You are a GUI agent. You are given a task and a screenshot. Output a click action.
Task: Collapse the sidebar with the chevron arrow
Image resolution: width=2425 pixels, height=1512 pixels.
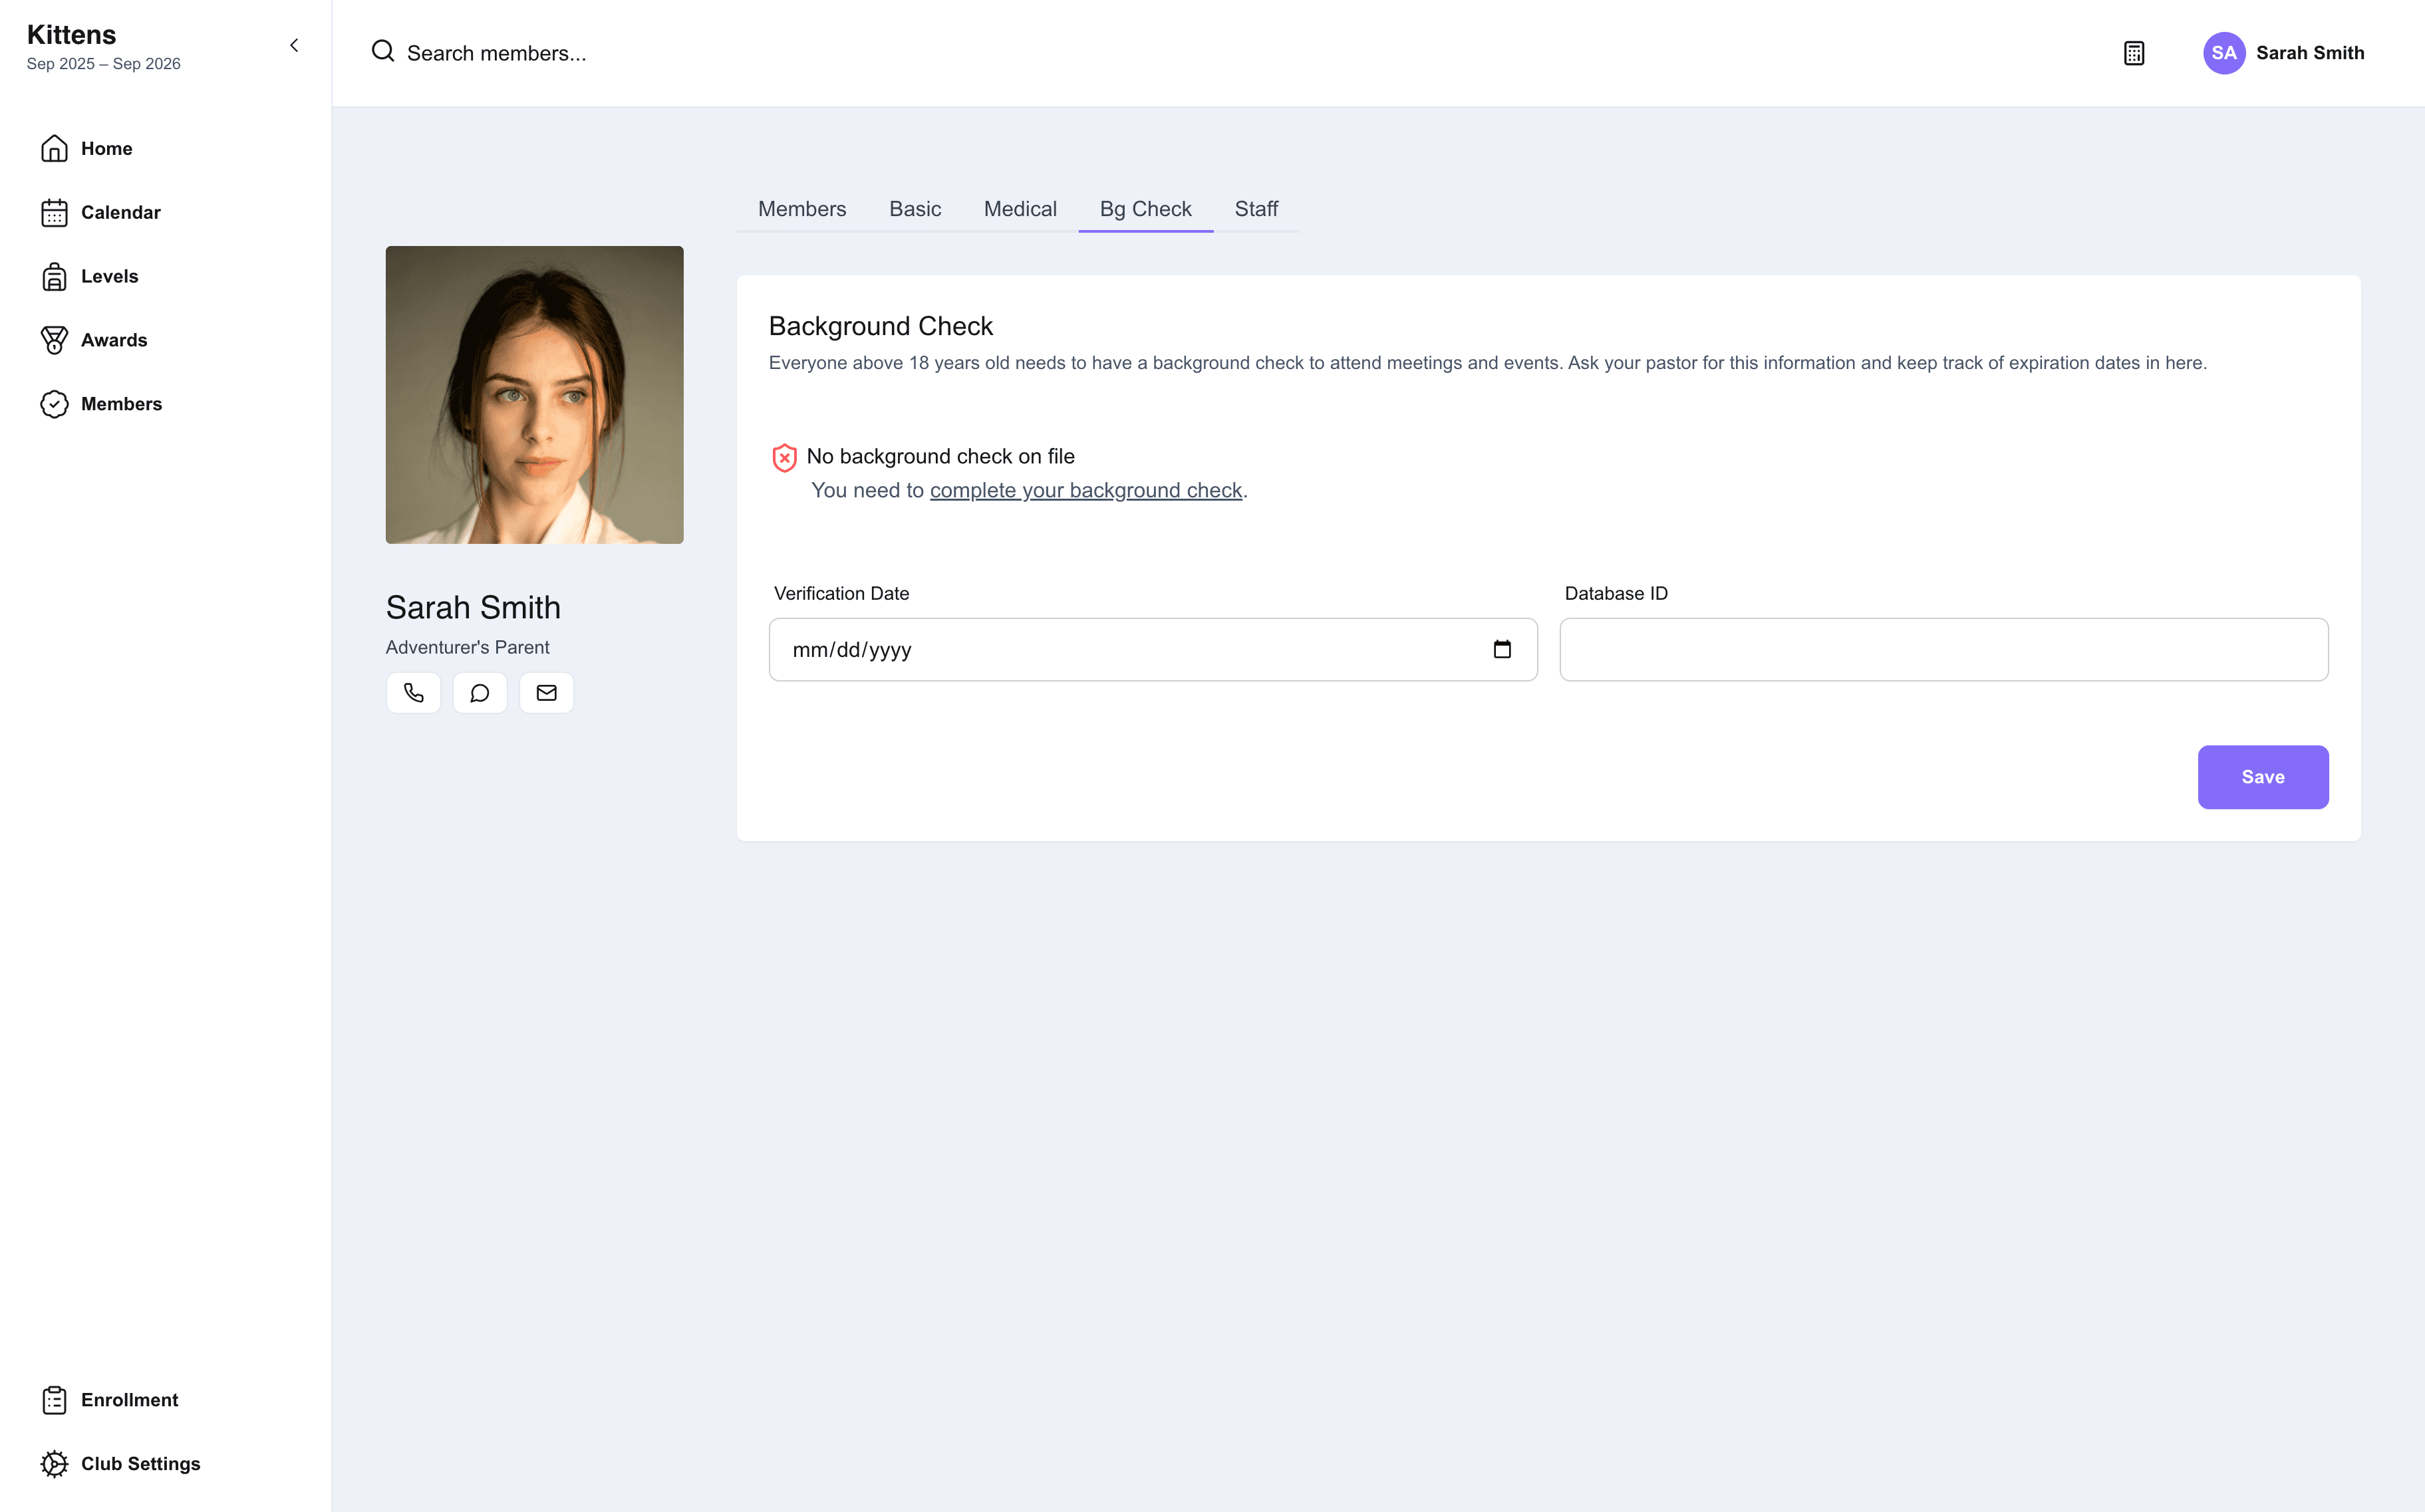(x=294, y=45)
